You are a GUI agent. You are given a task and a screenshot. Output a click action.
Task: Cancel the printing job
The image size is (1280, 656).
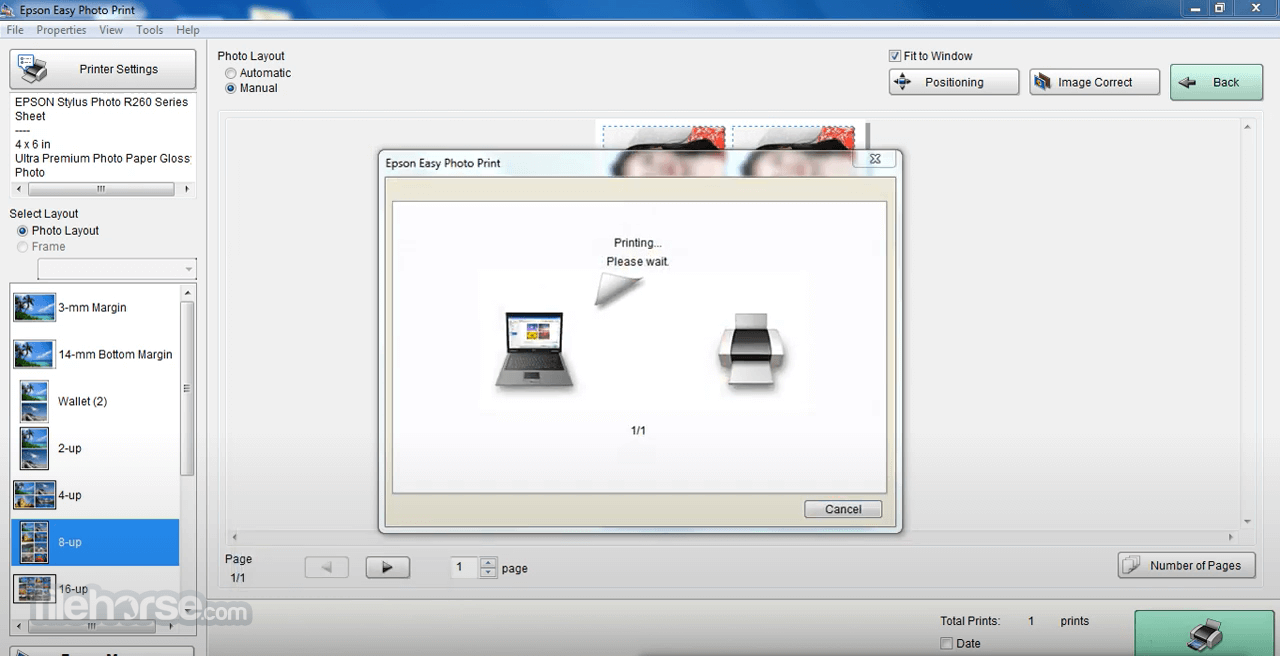[x=843, y=509]
